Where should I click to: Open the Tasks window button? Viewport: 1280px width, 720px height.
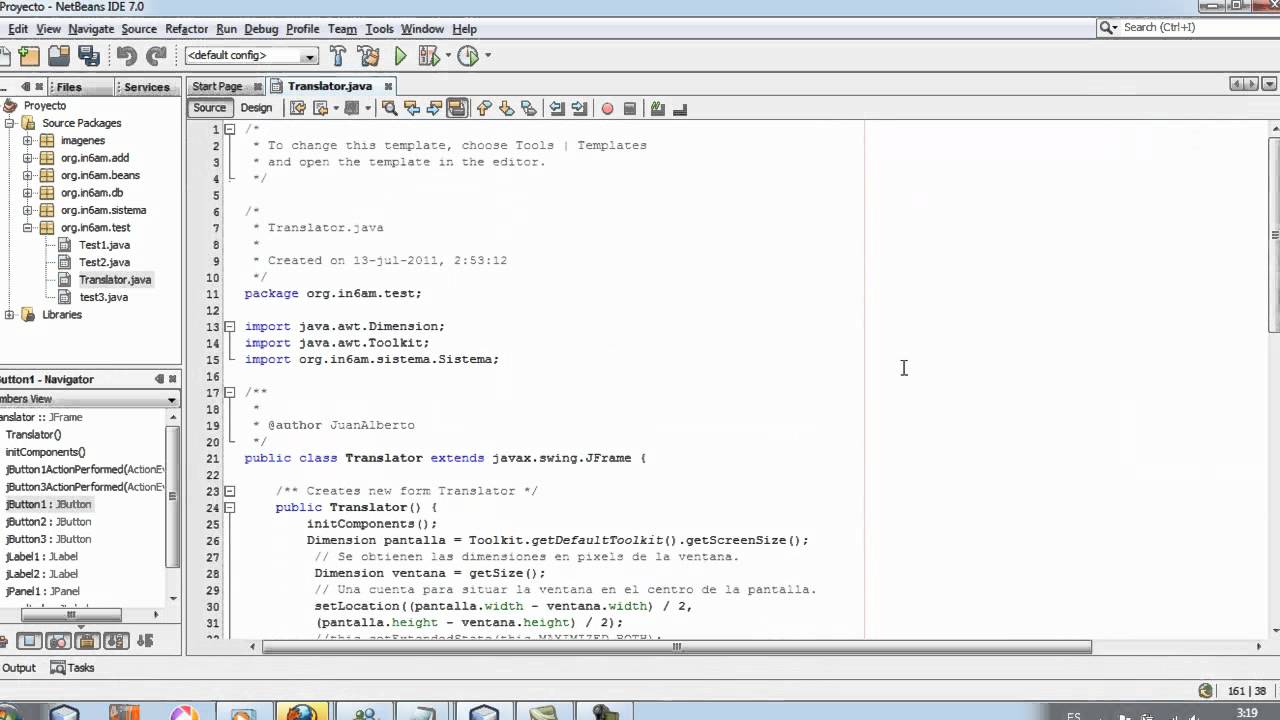(73, 668)
